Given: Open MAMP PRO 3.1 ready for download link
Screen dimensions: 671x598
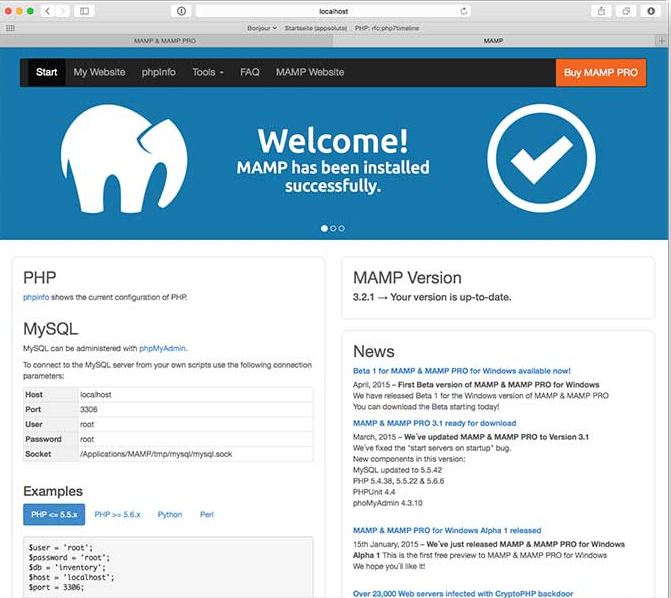Looking at the screenshot, I should point(434,423).
